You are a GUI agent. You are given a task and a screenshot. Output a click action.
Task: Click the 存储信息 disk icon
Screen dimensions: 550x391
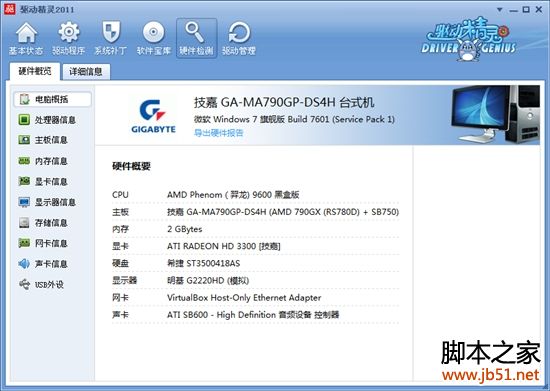[x=24, y=223]
